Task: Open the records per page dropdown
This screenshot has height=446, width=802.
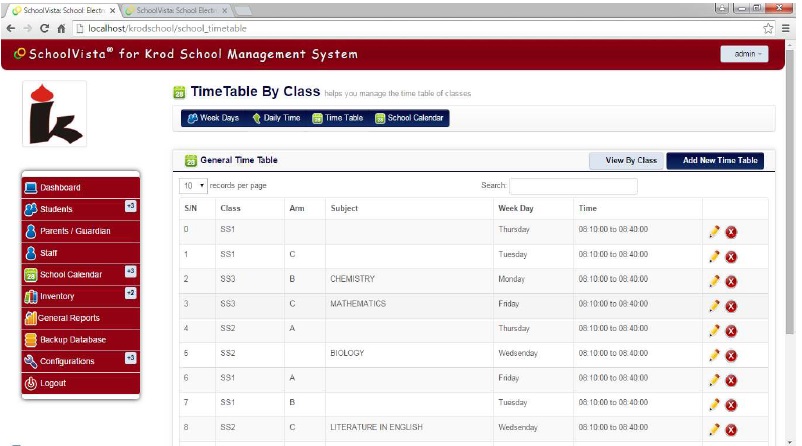Action: point(193,186)
